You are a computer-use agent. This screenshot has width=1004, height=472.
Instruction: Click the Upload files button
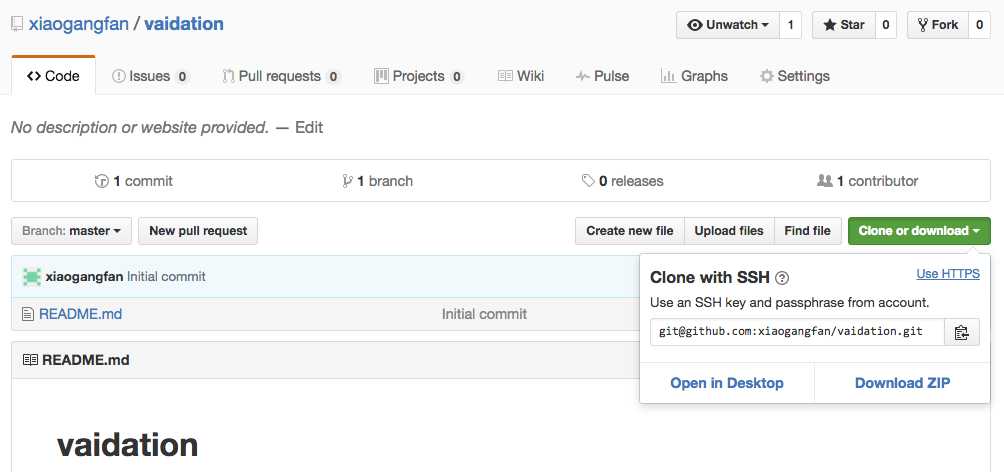point(729,231)
